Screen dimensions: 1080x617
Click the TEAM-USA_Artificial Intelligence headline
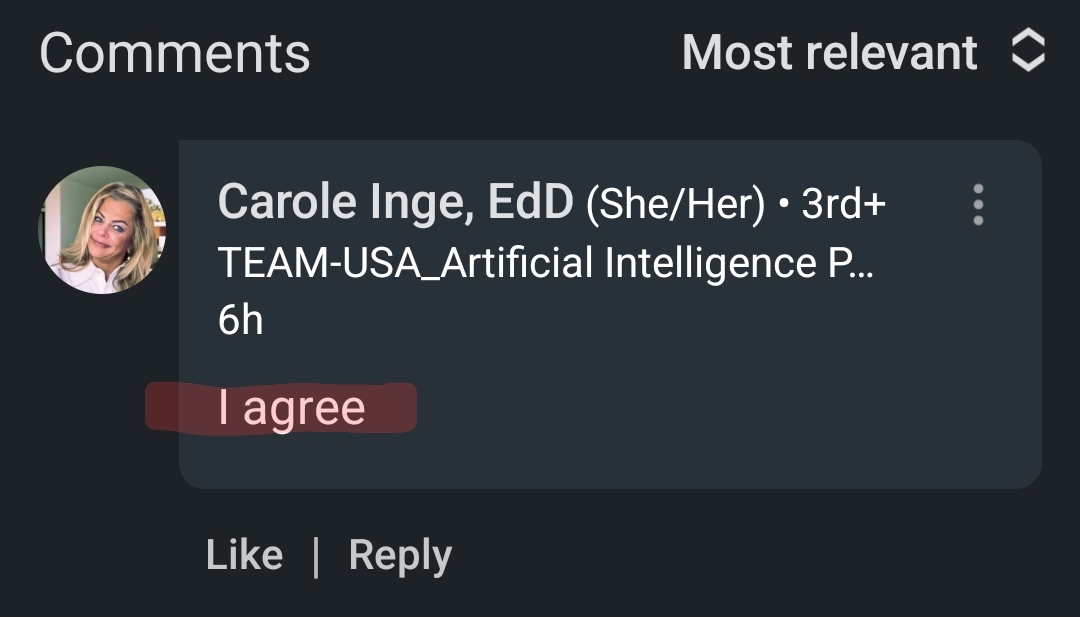click(546, 262)
